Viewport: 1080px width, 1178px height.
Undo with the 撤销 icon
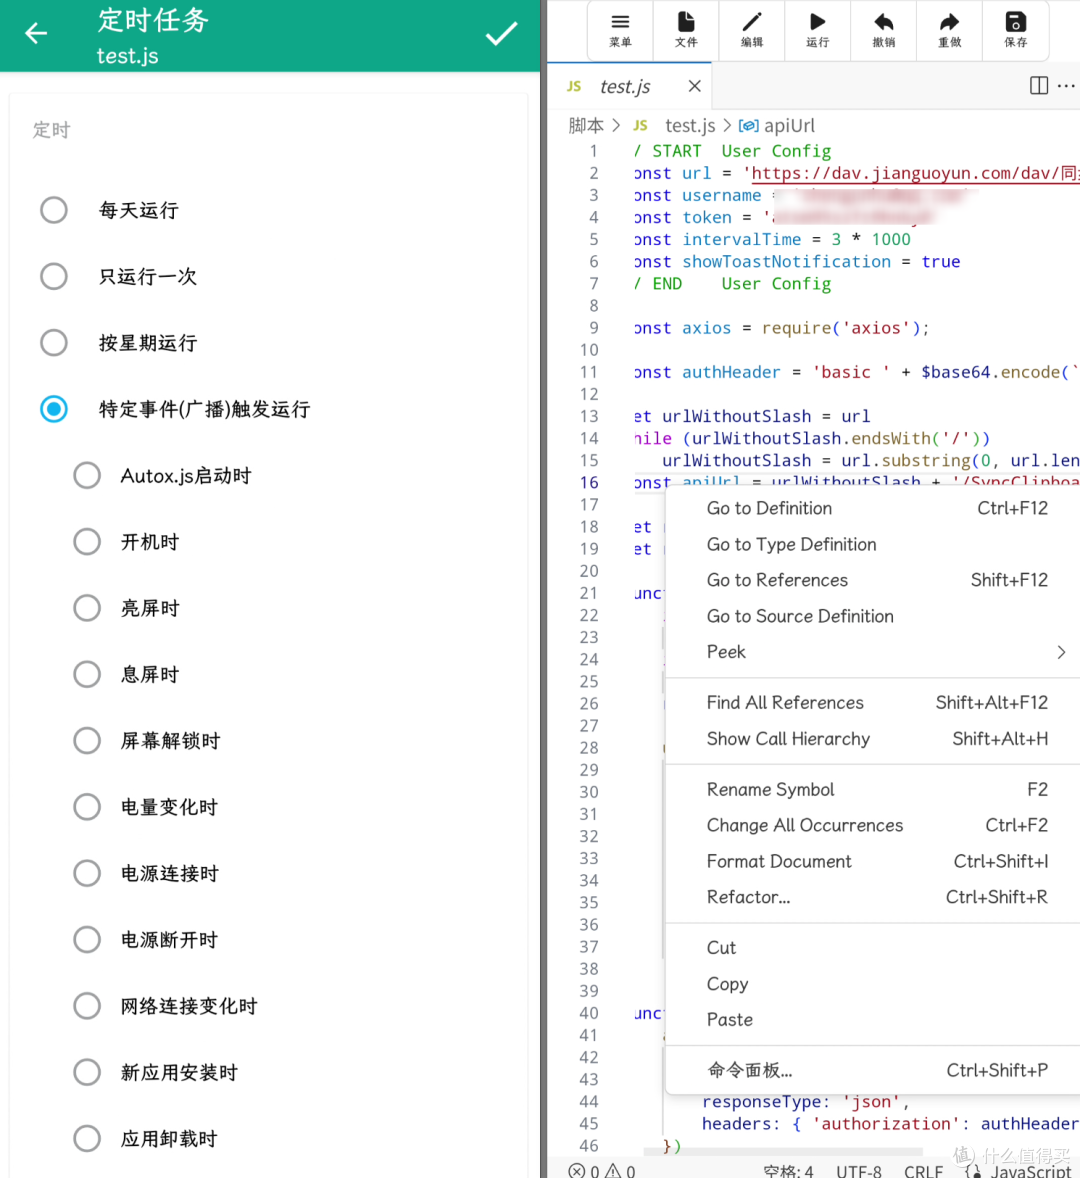pos(884,30)
